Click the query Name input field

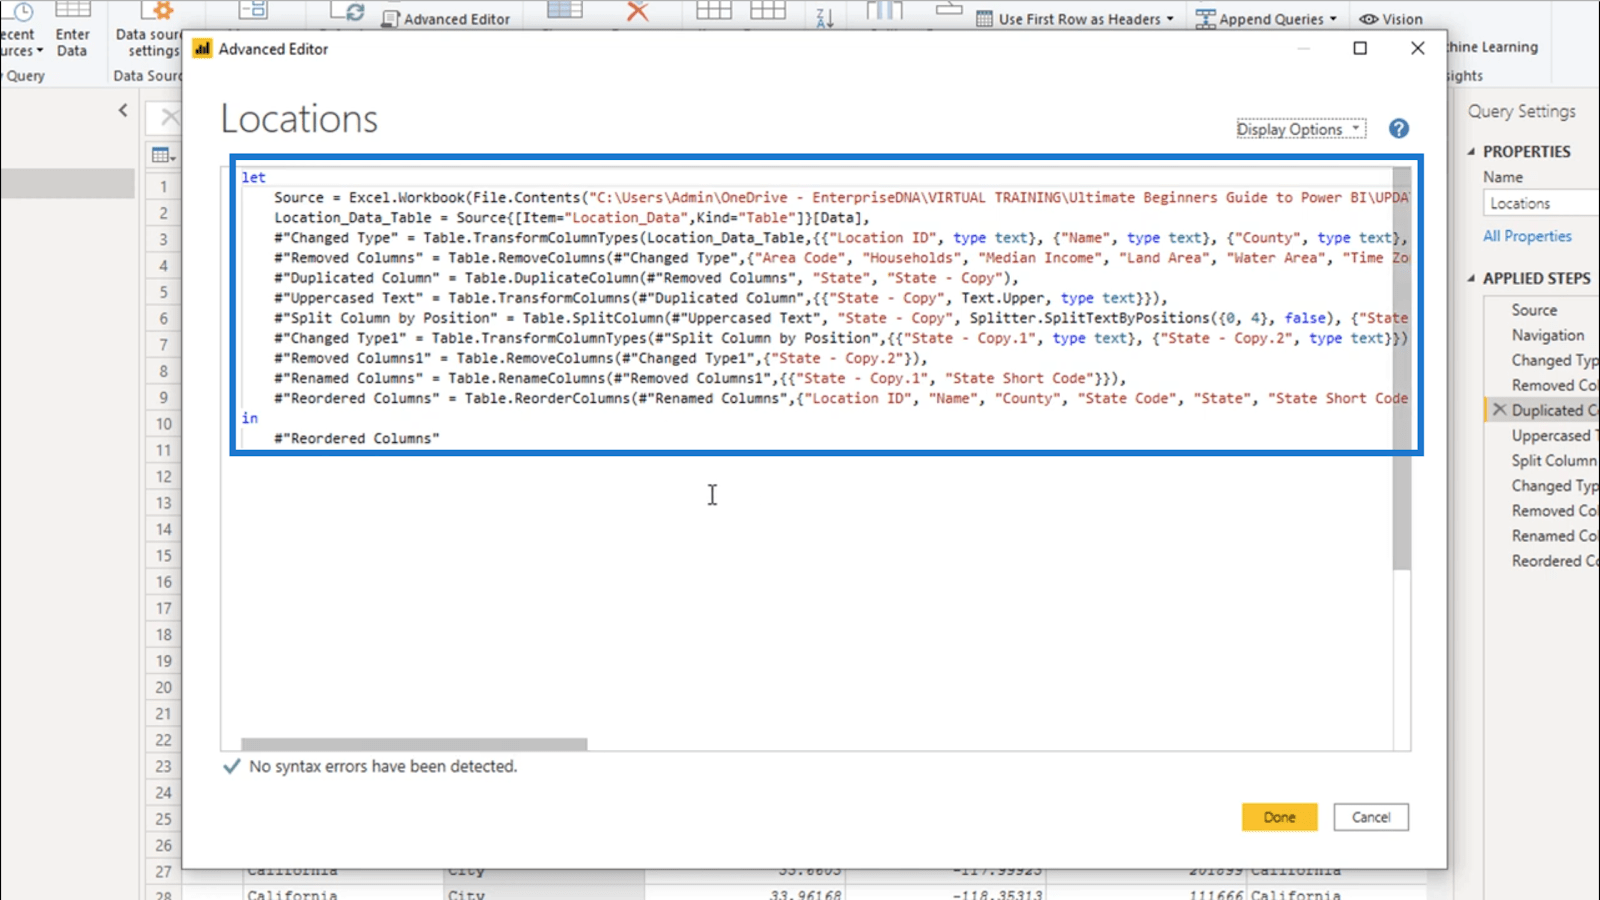(x=1541, y=203)
